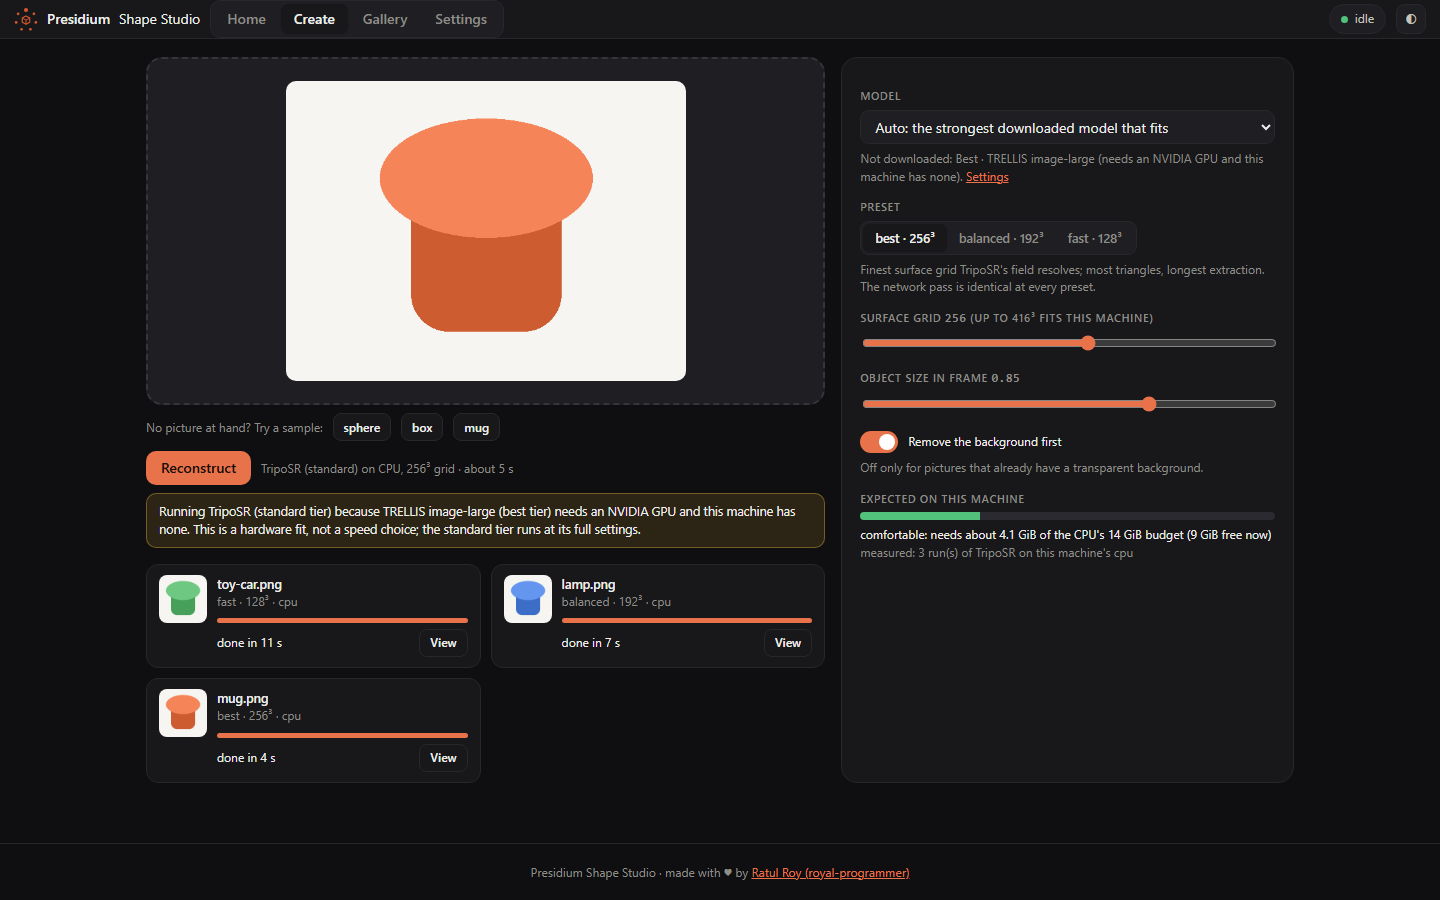Open the Gallery tab
Screen dimensions: 1440x900
(x=385, y=19)
